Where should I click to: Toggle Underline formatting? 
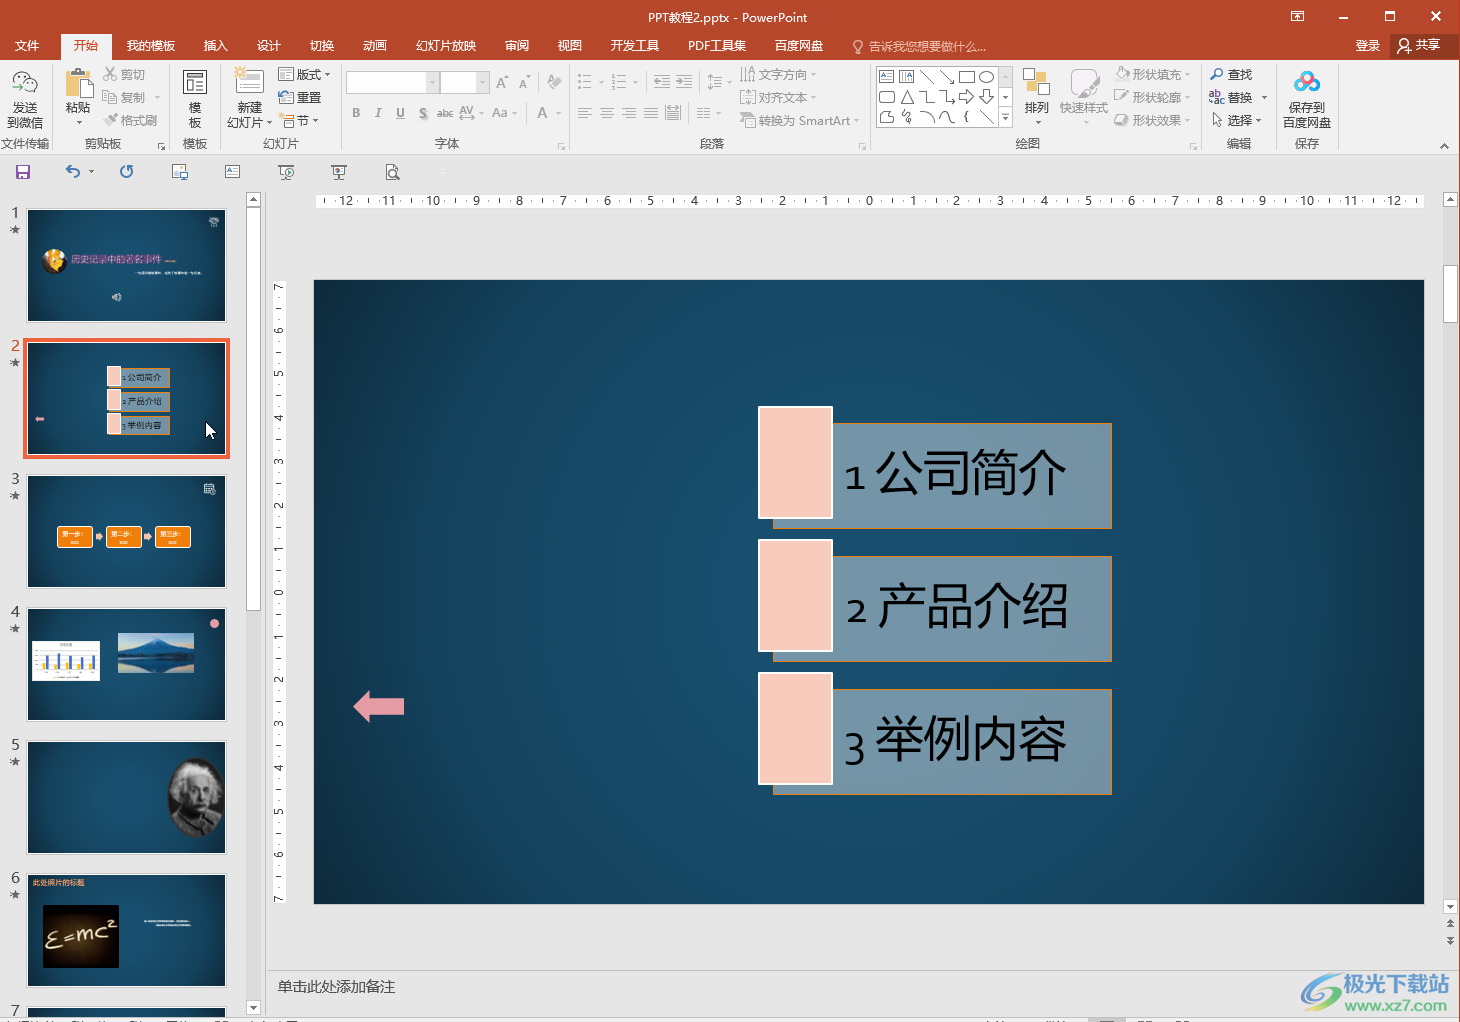400,113
